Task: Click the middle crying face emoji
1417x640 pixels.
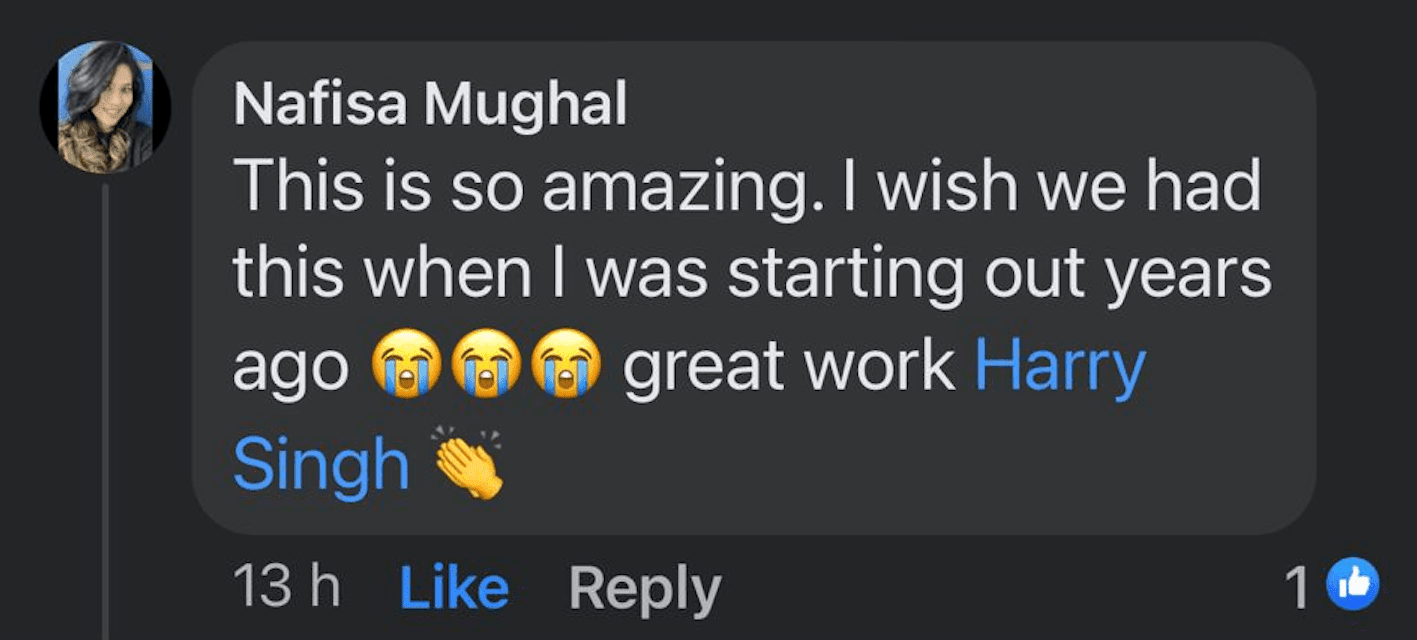Action: tap(487, 368)
